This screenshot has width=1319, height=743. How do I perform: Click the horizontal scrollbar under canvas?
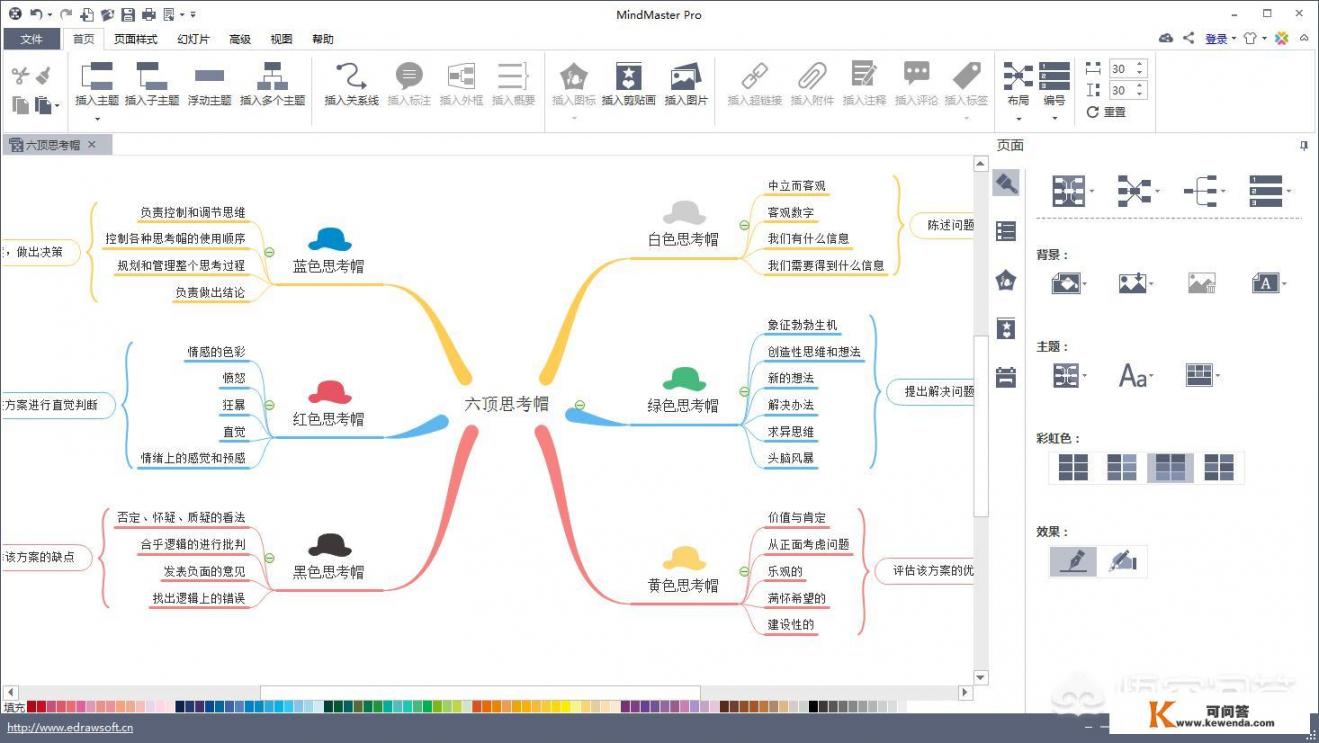coord(480,692)
